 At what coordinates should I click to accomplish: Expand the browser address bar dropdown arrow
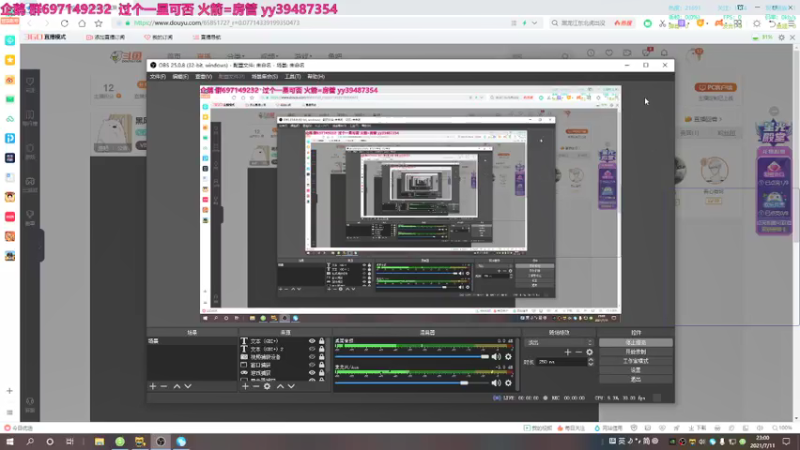(x=534, y=23)
